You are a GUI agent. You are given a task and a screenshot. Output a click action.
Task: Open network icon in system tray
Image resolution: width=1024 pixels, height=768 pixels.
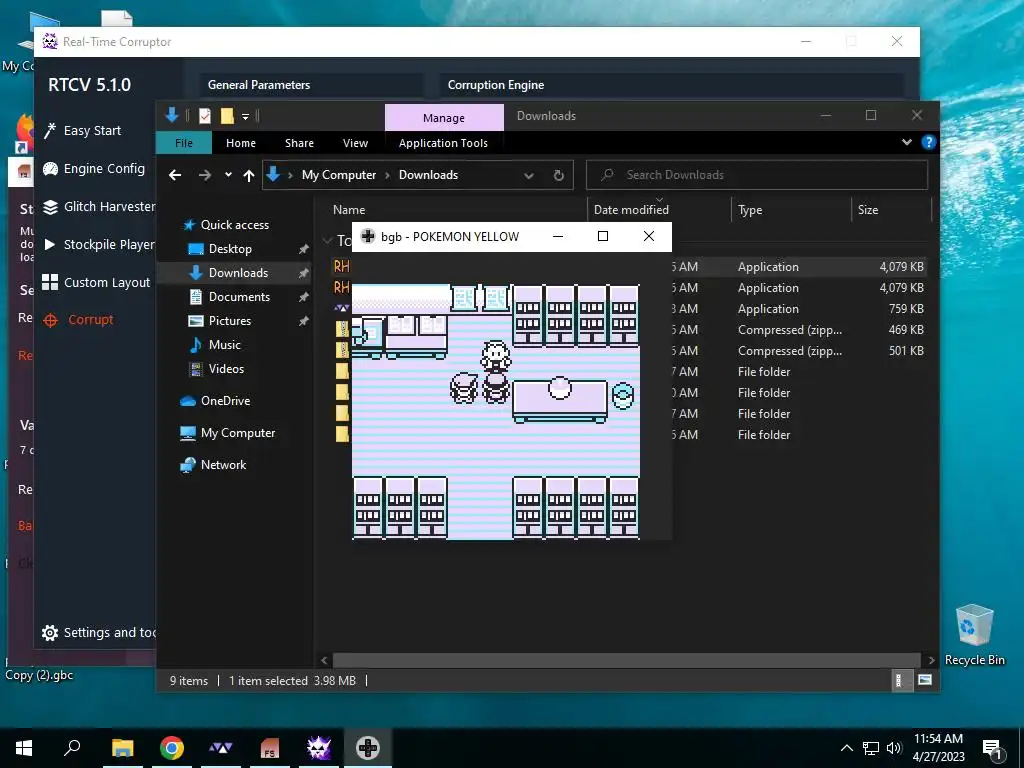tap(871, 748)
